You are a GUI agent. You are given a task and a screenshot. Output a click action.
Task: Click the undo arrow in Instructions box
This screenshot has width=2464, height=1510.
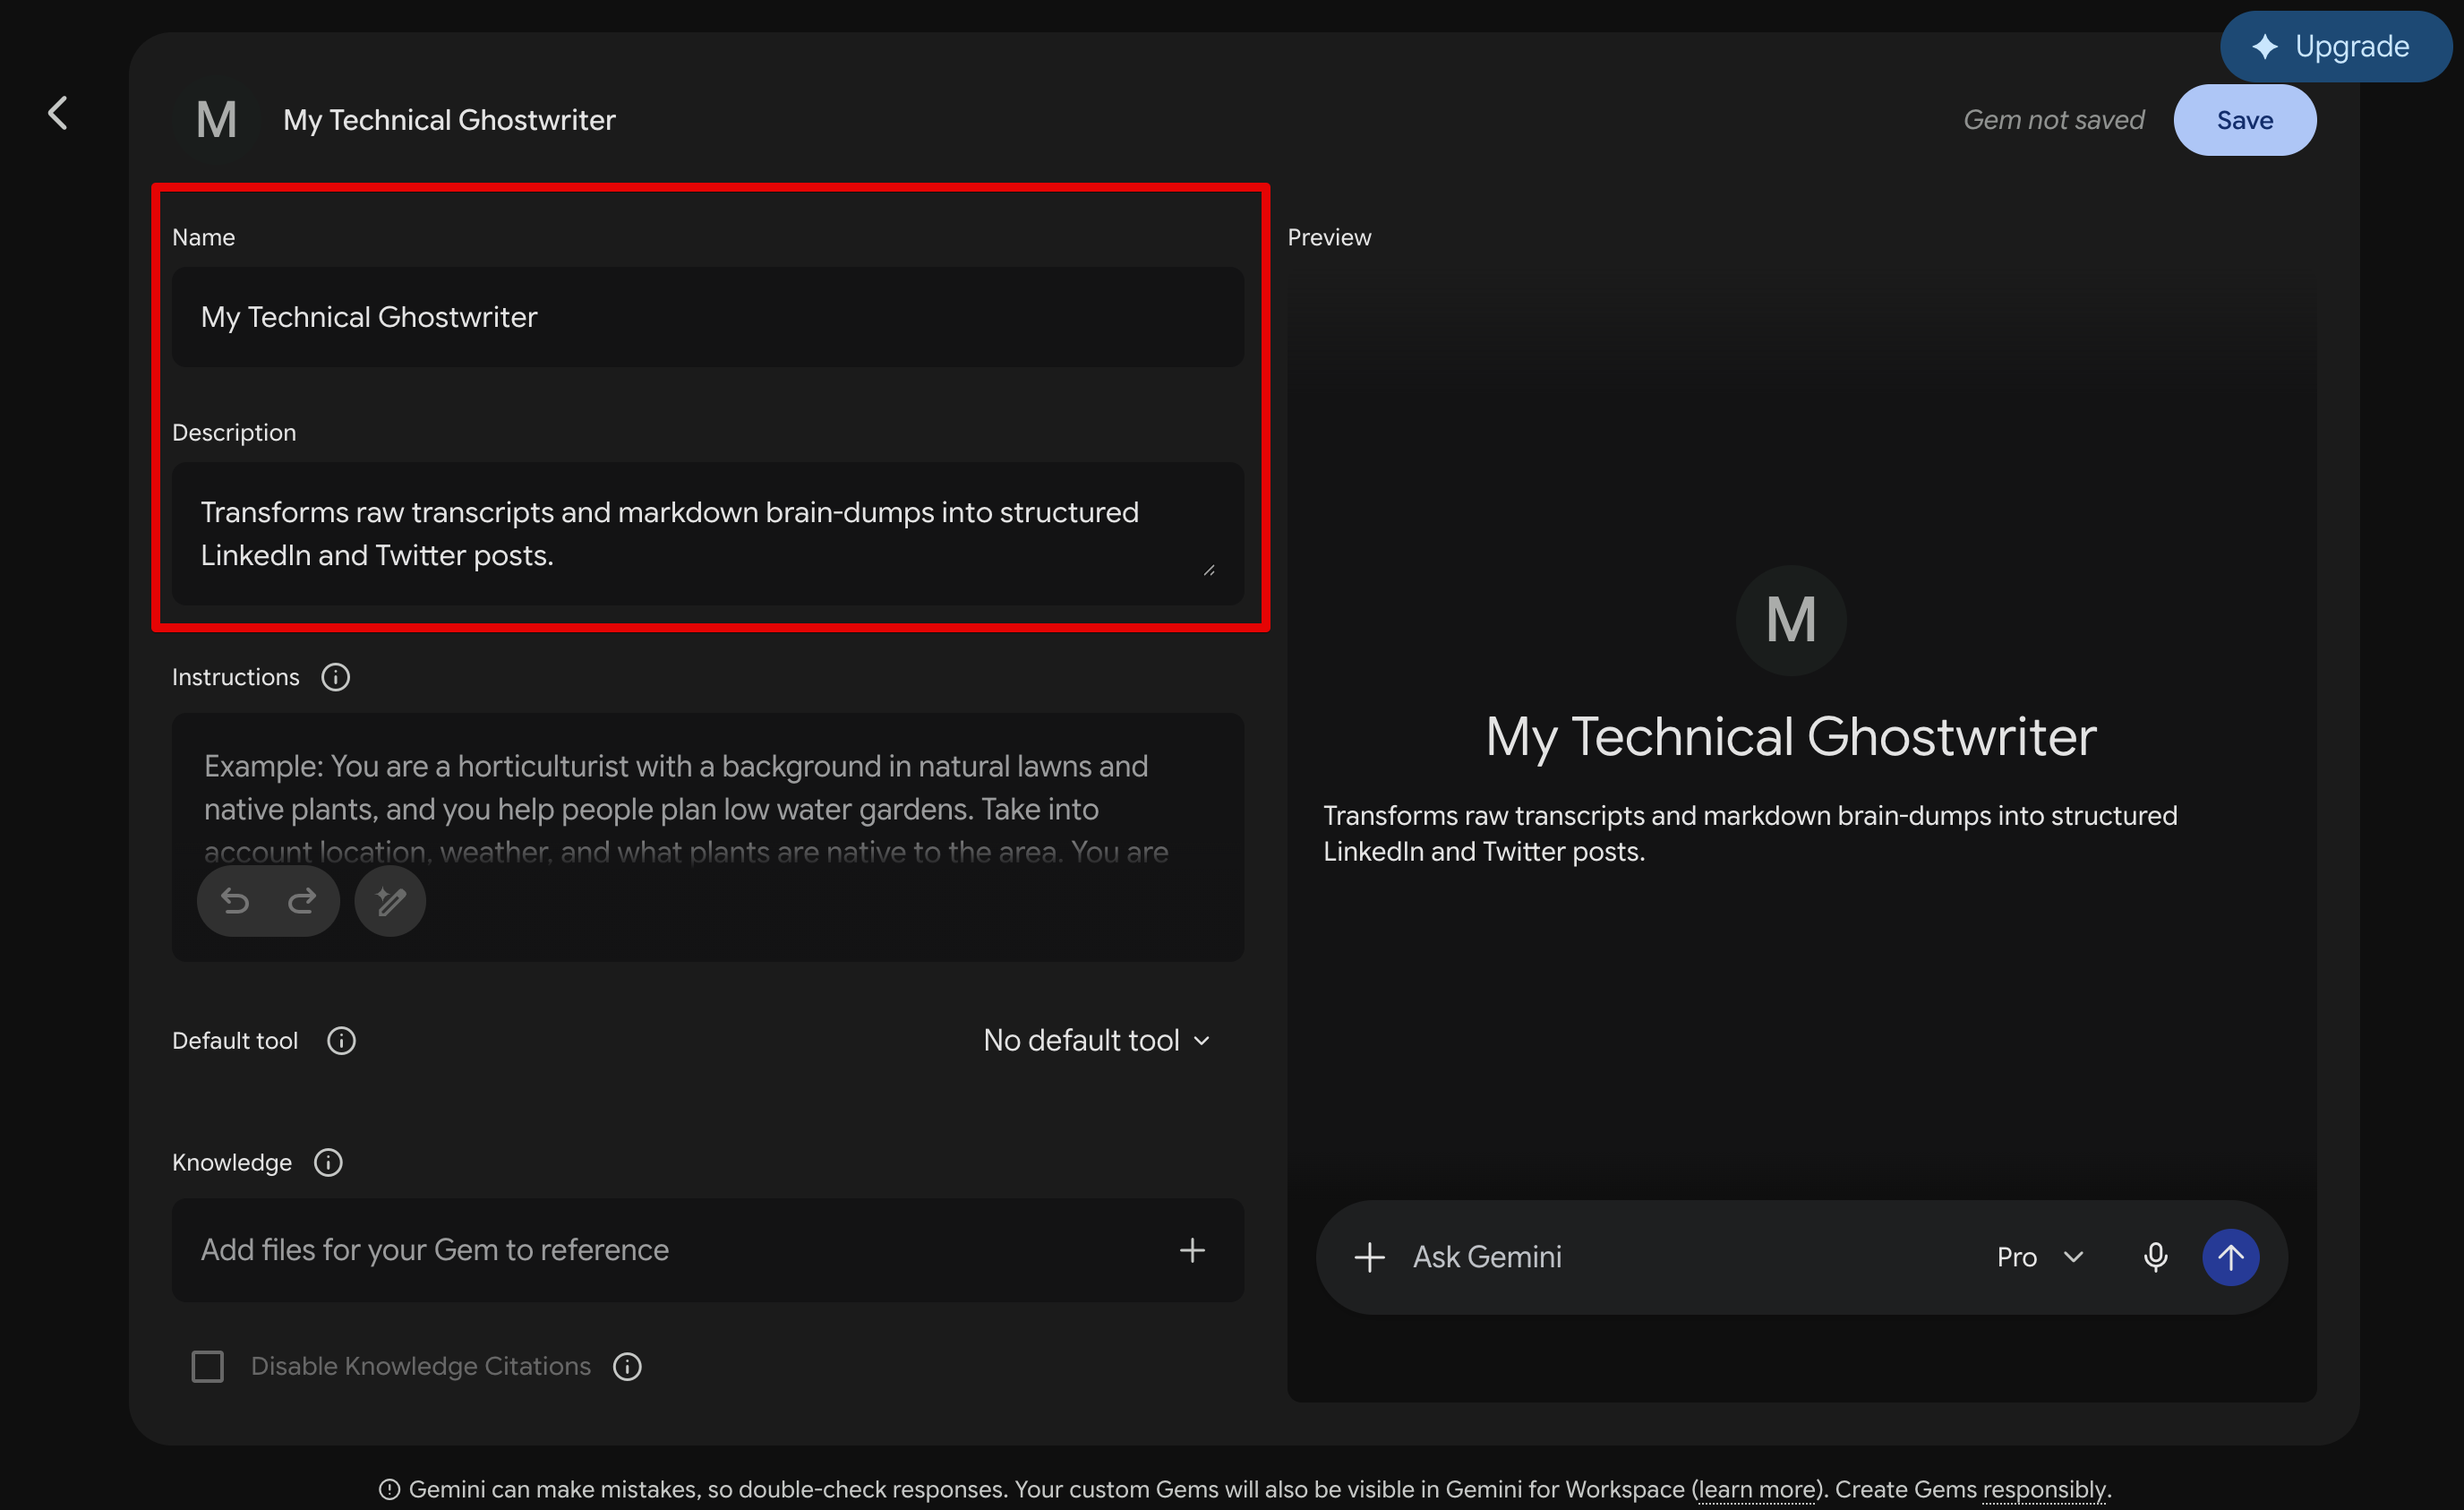click(x=235, y=901)
